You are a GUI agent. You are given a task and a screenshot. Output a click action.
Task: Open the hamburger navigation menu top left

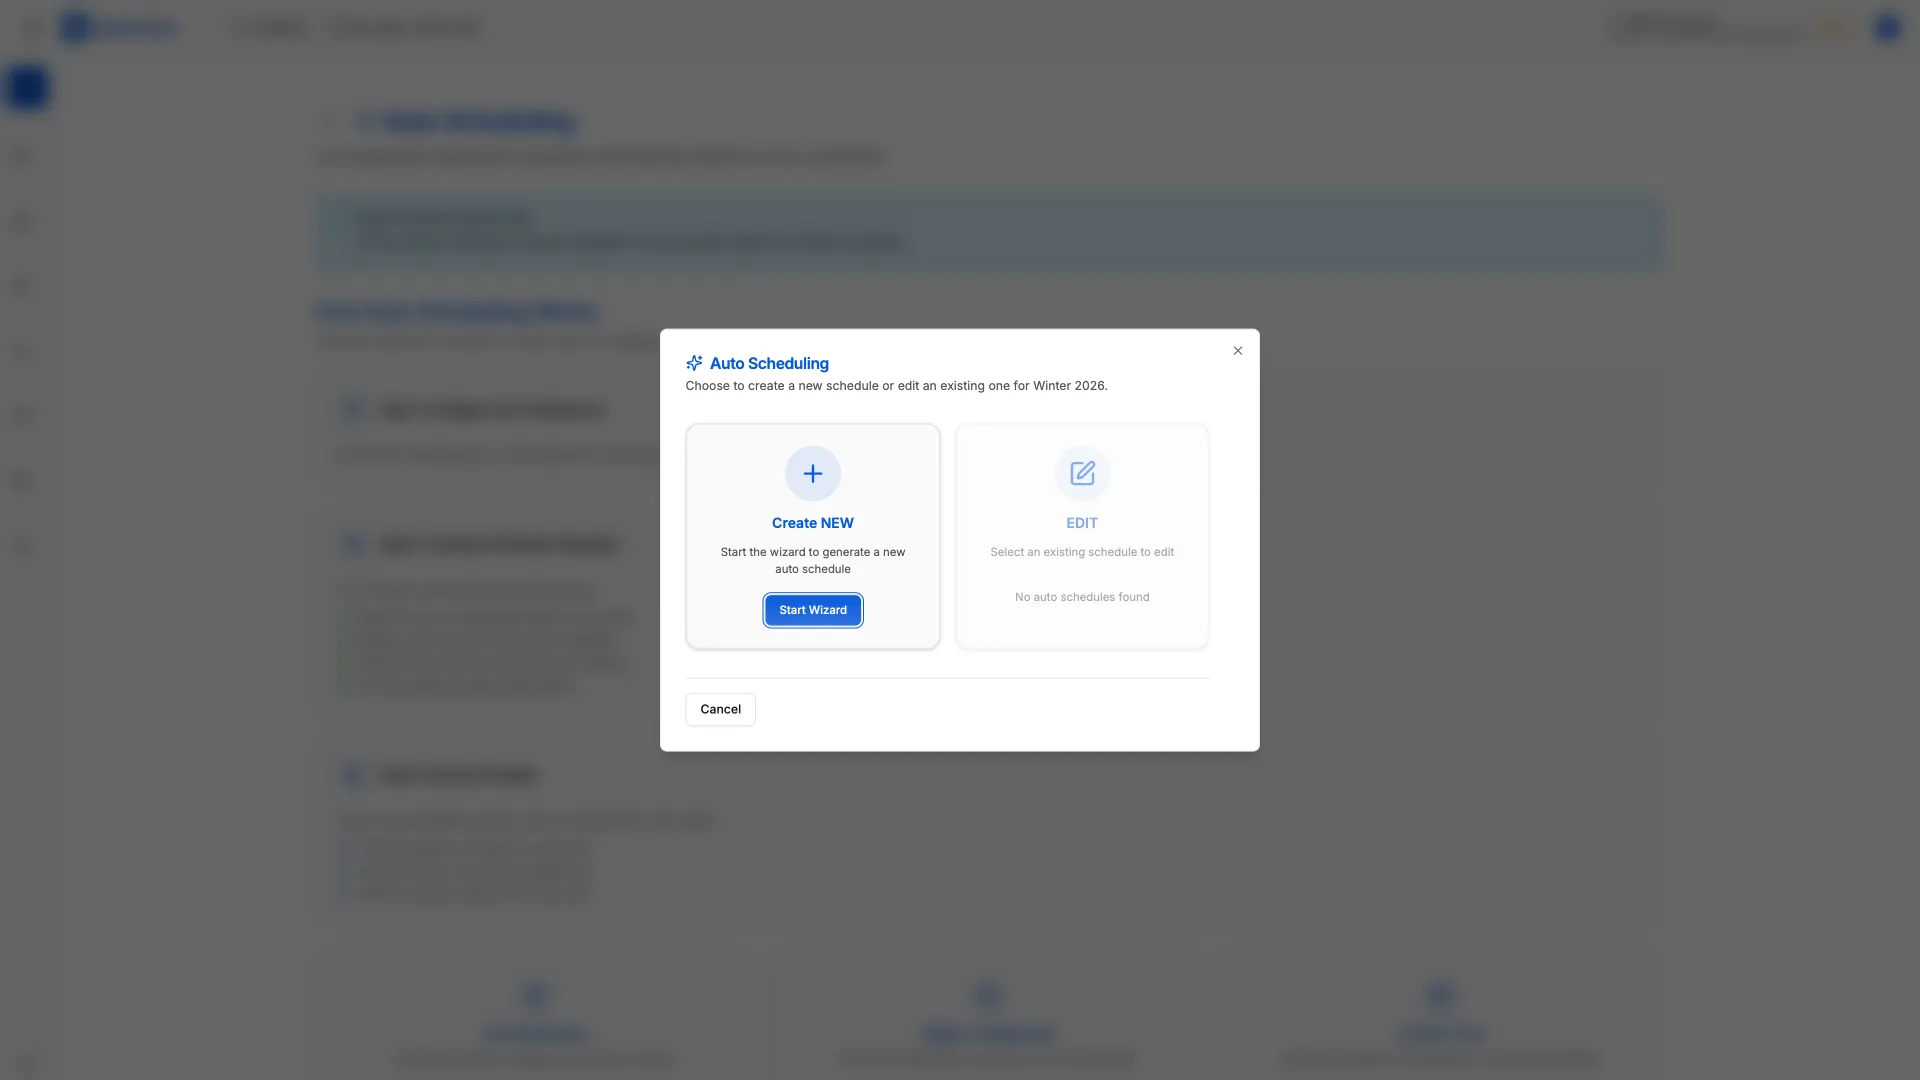(x=30, y=27)
